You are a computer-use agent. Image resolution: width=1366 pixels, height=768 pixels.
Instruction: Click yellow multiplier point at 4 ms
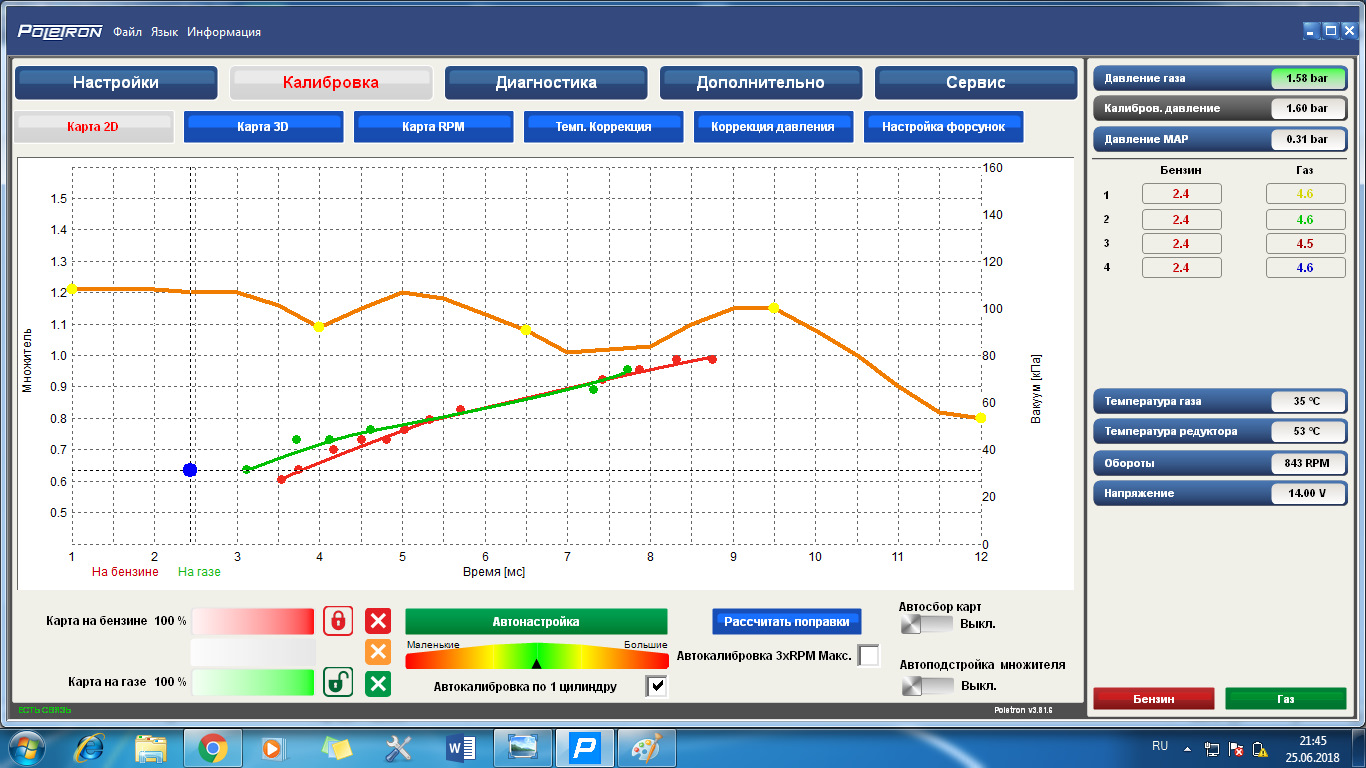[319, 327]
